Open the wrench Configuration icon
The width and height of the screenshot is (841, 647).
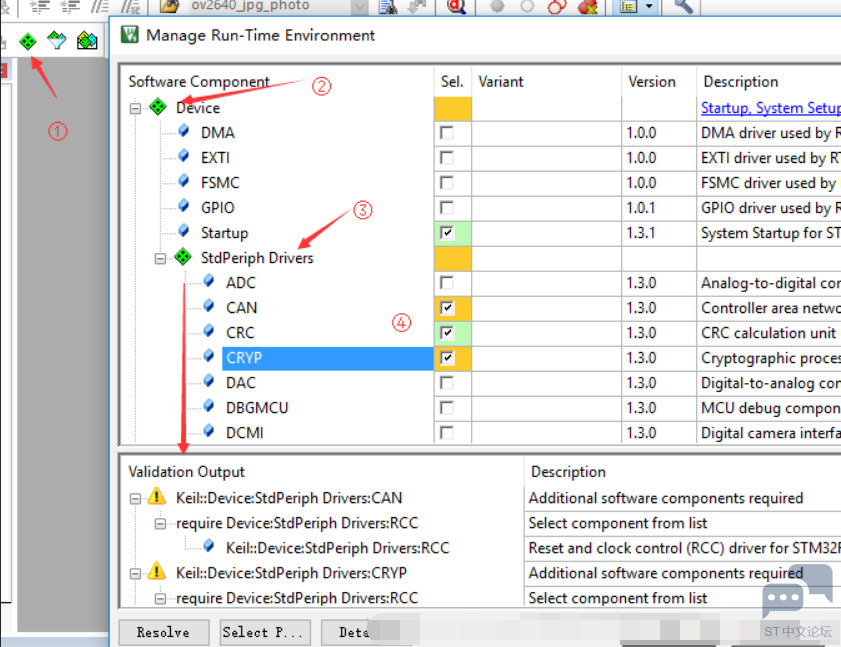coord(683,6)
